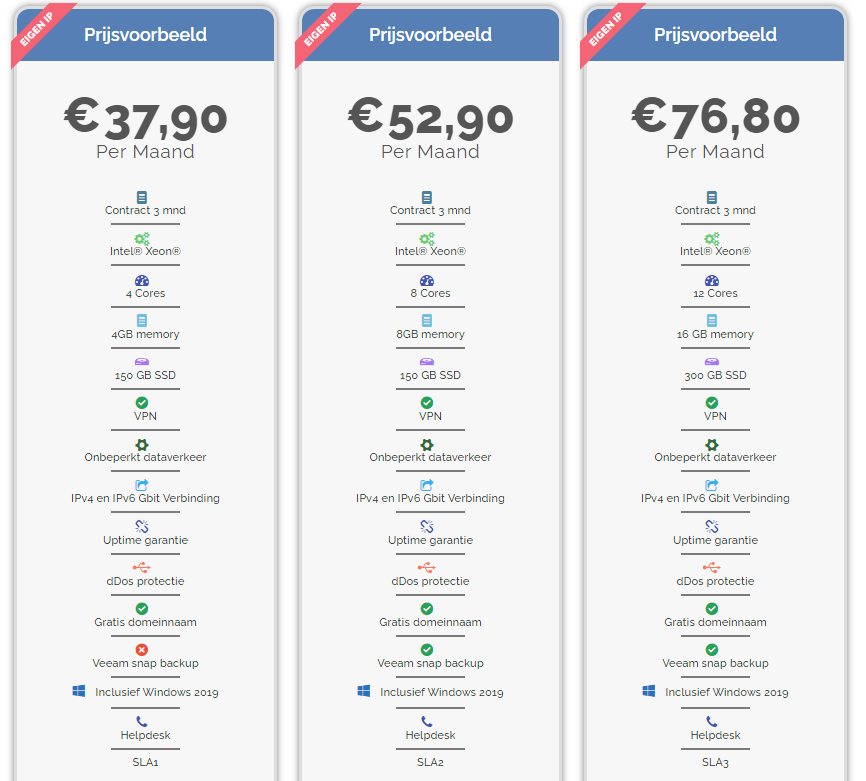The width and height of the screenshot is (866, 781).
Task: Click the €52,90 price text
Action: pos(430,118)
